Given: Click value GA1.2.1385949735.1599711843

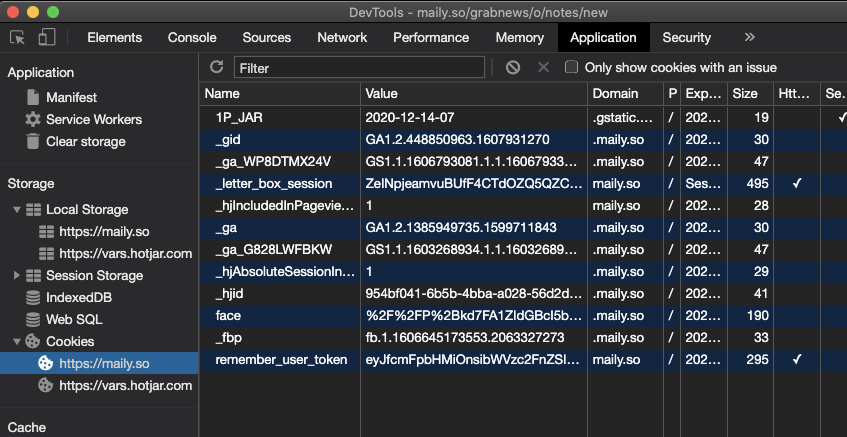Looking at the screenshot, I should tap(461, 227).
